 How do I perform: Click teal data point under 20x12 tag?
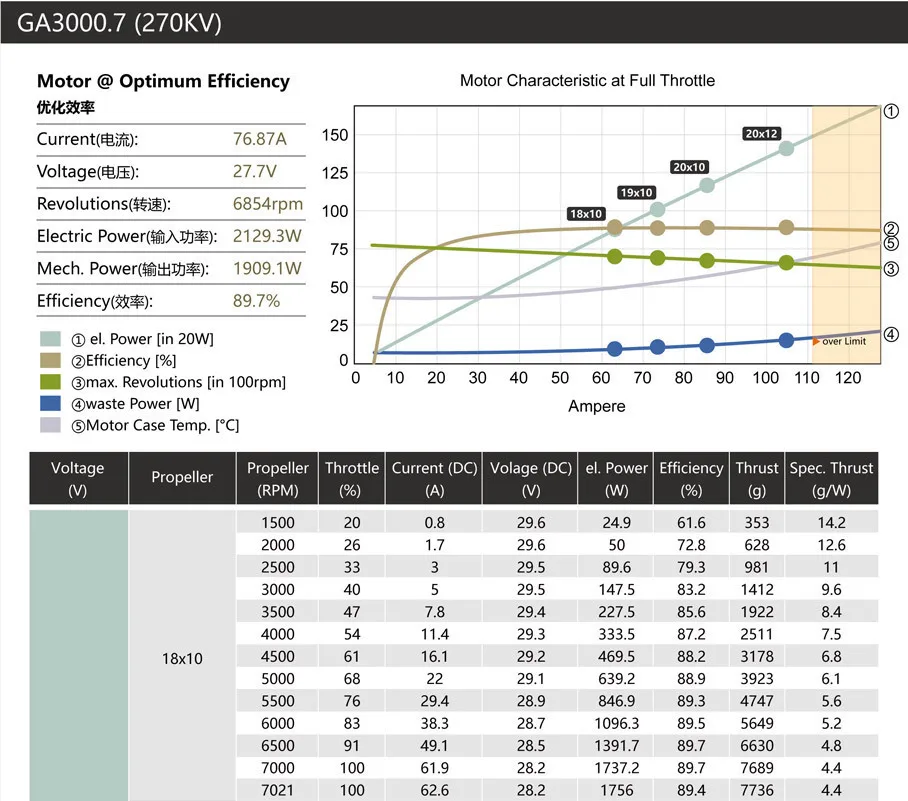point(786,148)
